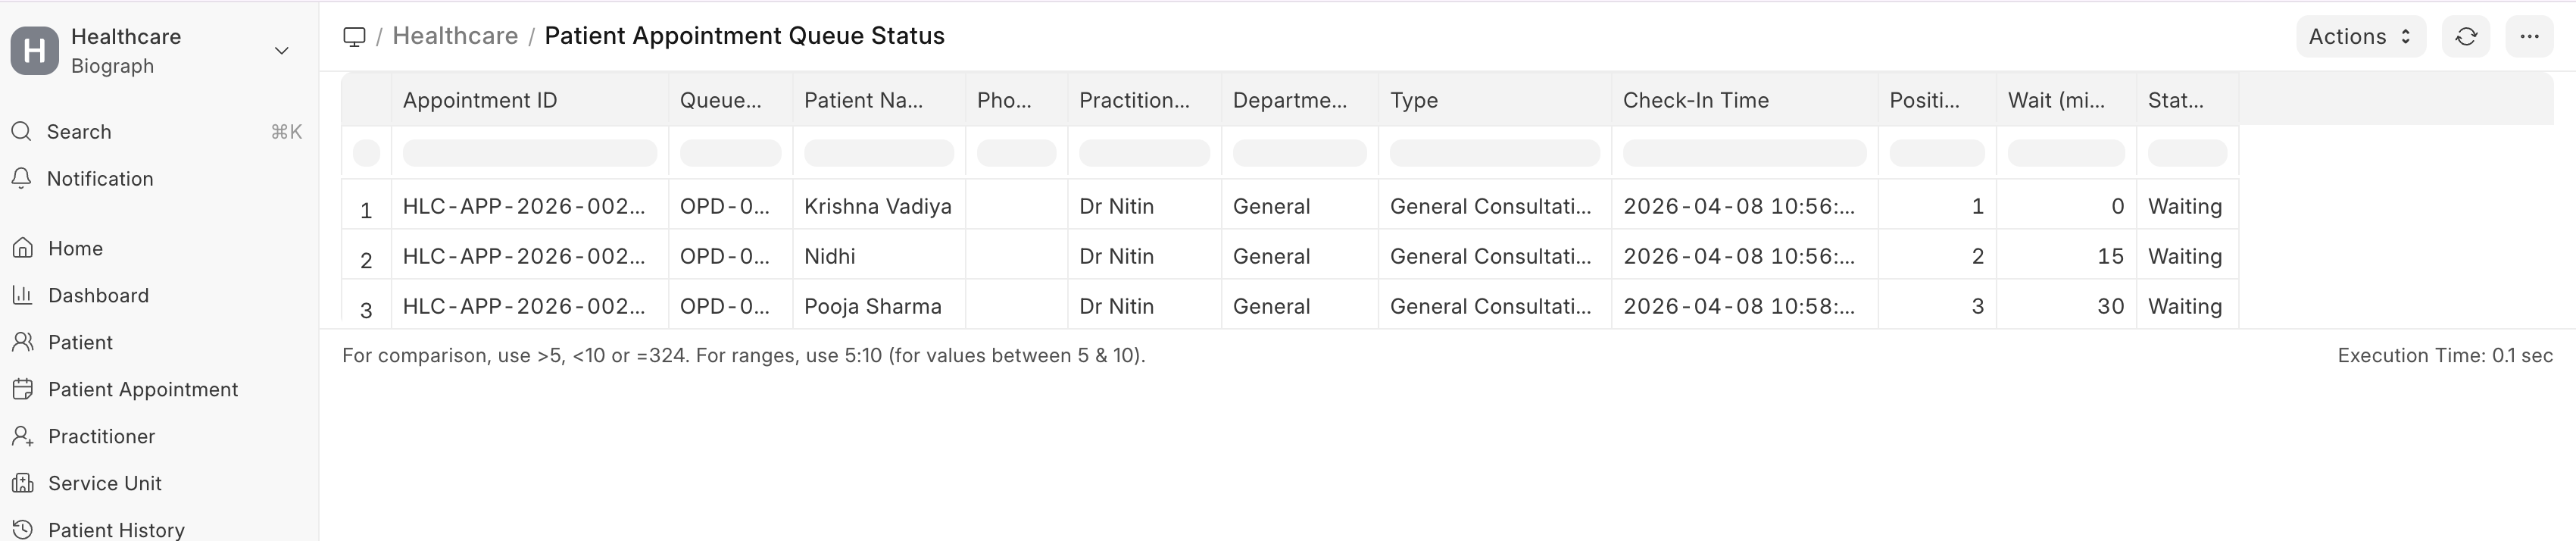This screenshot has height=541, width=2576.
Task: Click the Check-In Time column header
Action: [x=1695, y=100]
